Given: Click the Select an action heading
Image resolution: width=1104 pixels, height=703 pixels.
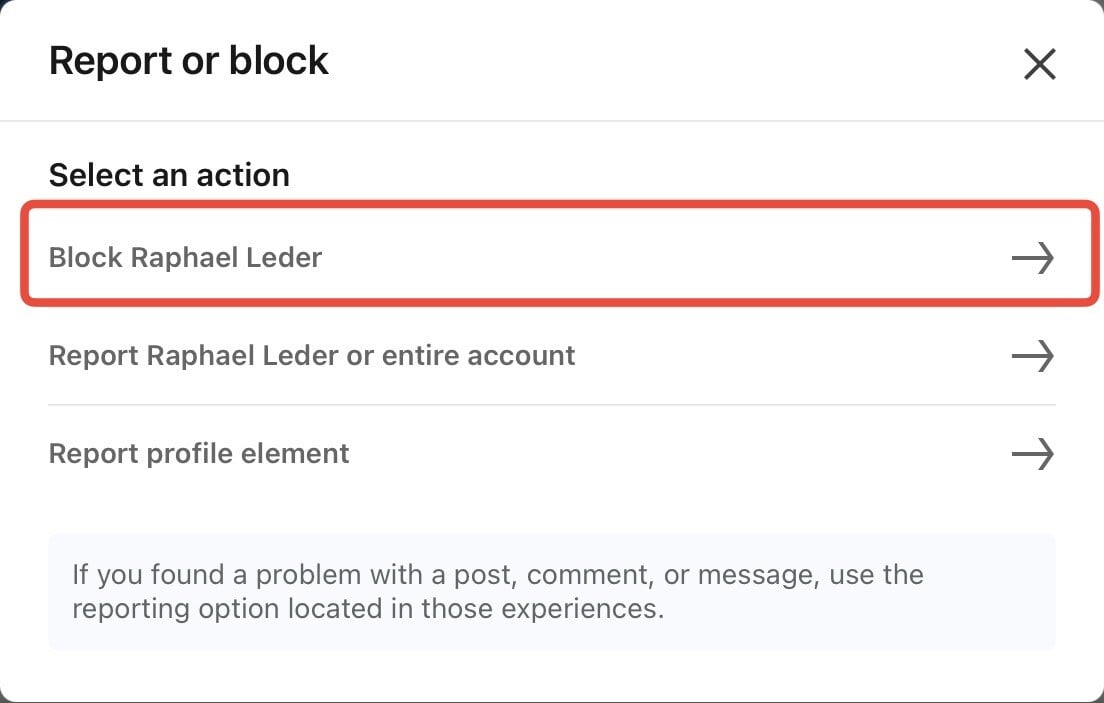Looking at the screenshot, I should [169, 175].
